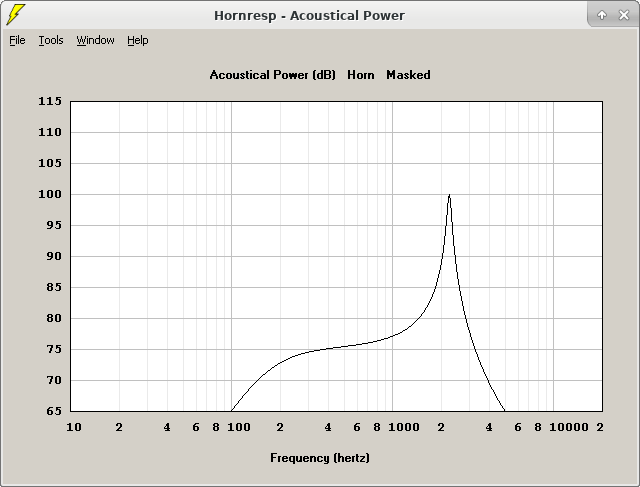
Task: Click the 90 dB y-axis label
Action: (54, 256)
